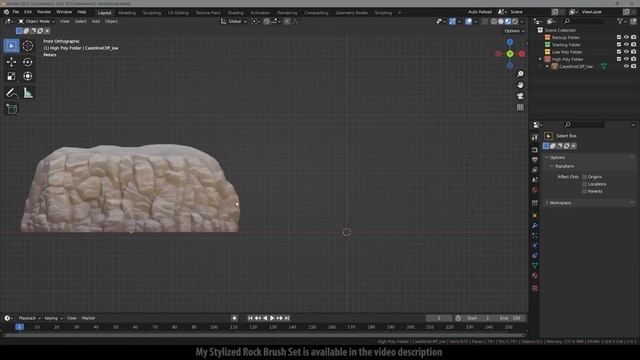Toggle Starting Folder exclude checkbox
640x360 pixels.
coord(619,44)
